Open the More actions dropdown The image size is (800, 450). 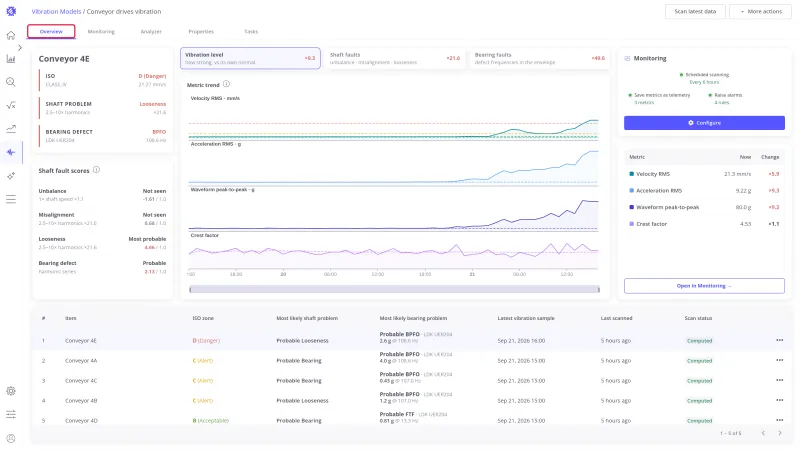[x=761, y=11]
